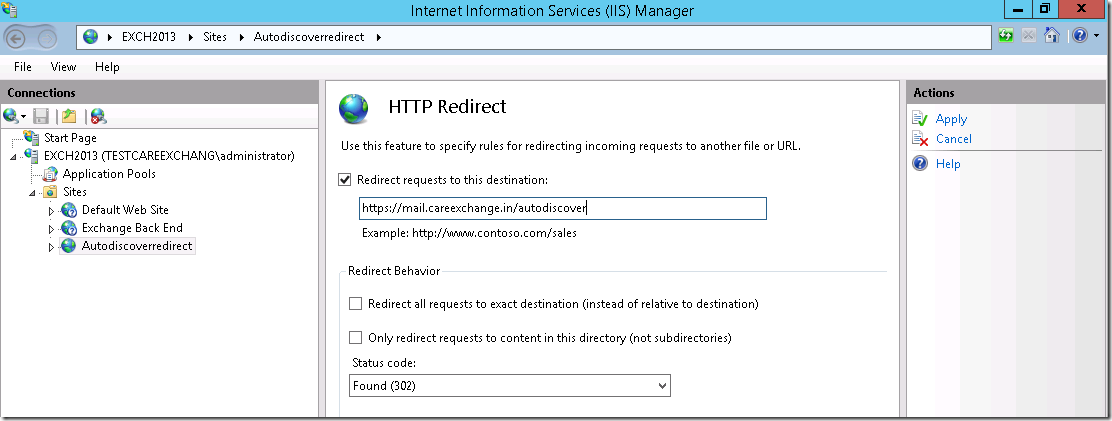Click the Exchange Back End globe icon
The height and width of the screenshot is (421, 1112).
point(69,228)
